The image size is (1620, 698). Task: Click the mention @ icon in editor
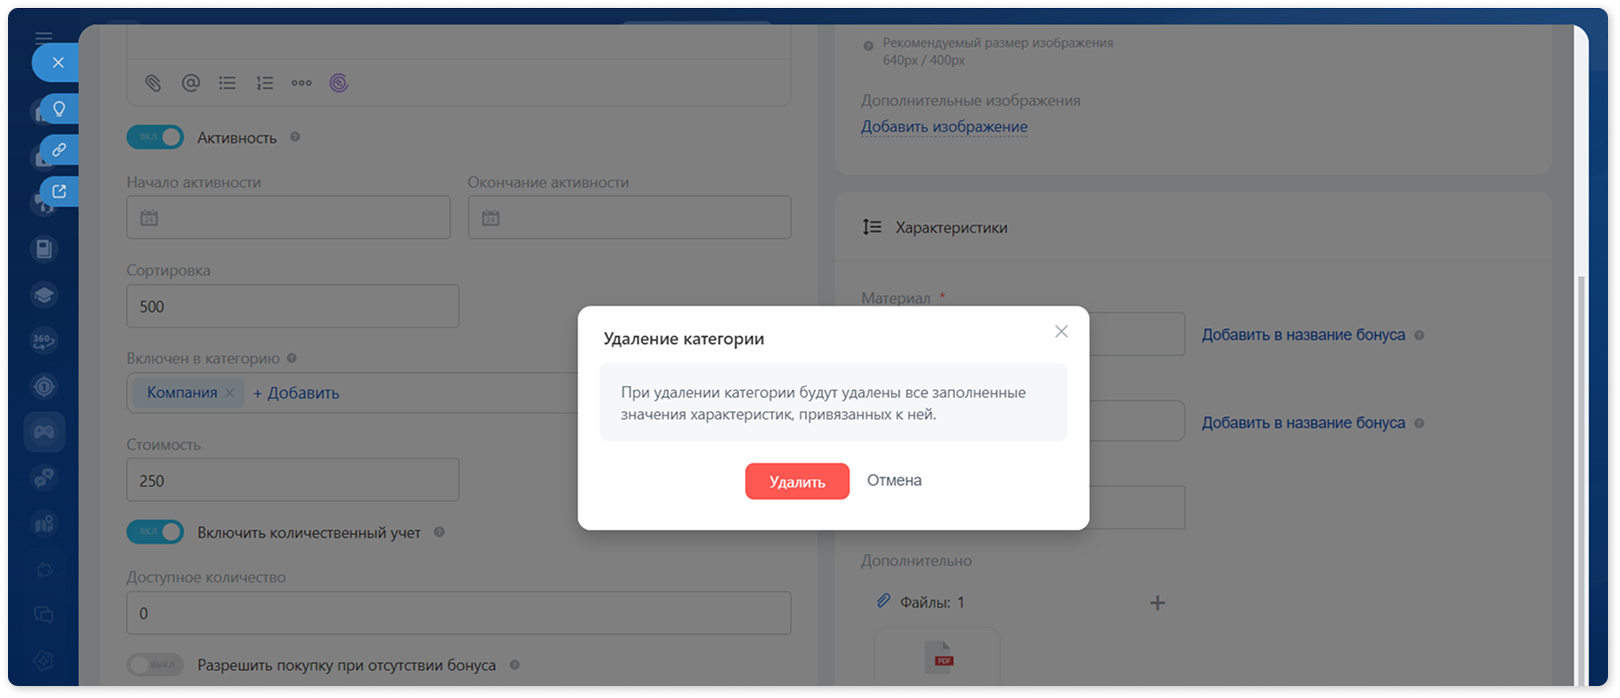(190, 83)
